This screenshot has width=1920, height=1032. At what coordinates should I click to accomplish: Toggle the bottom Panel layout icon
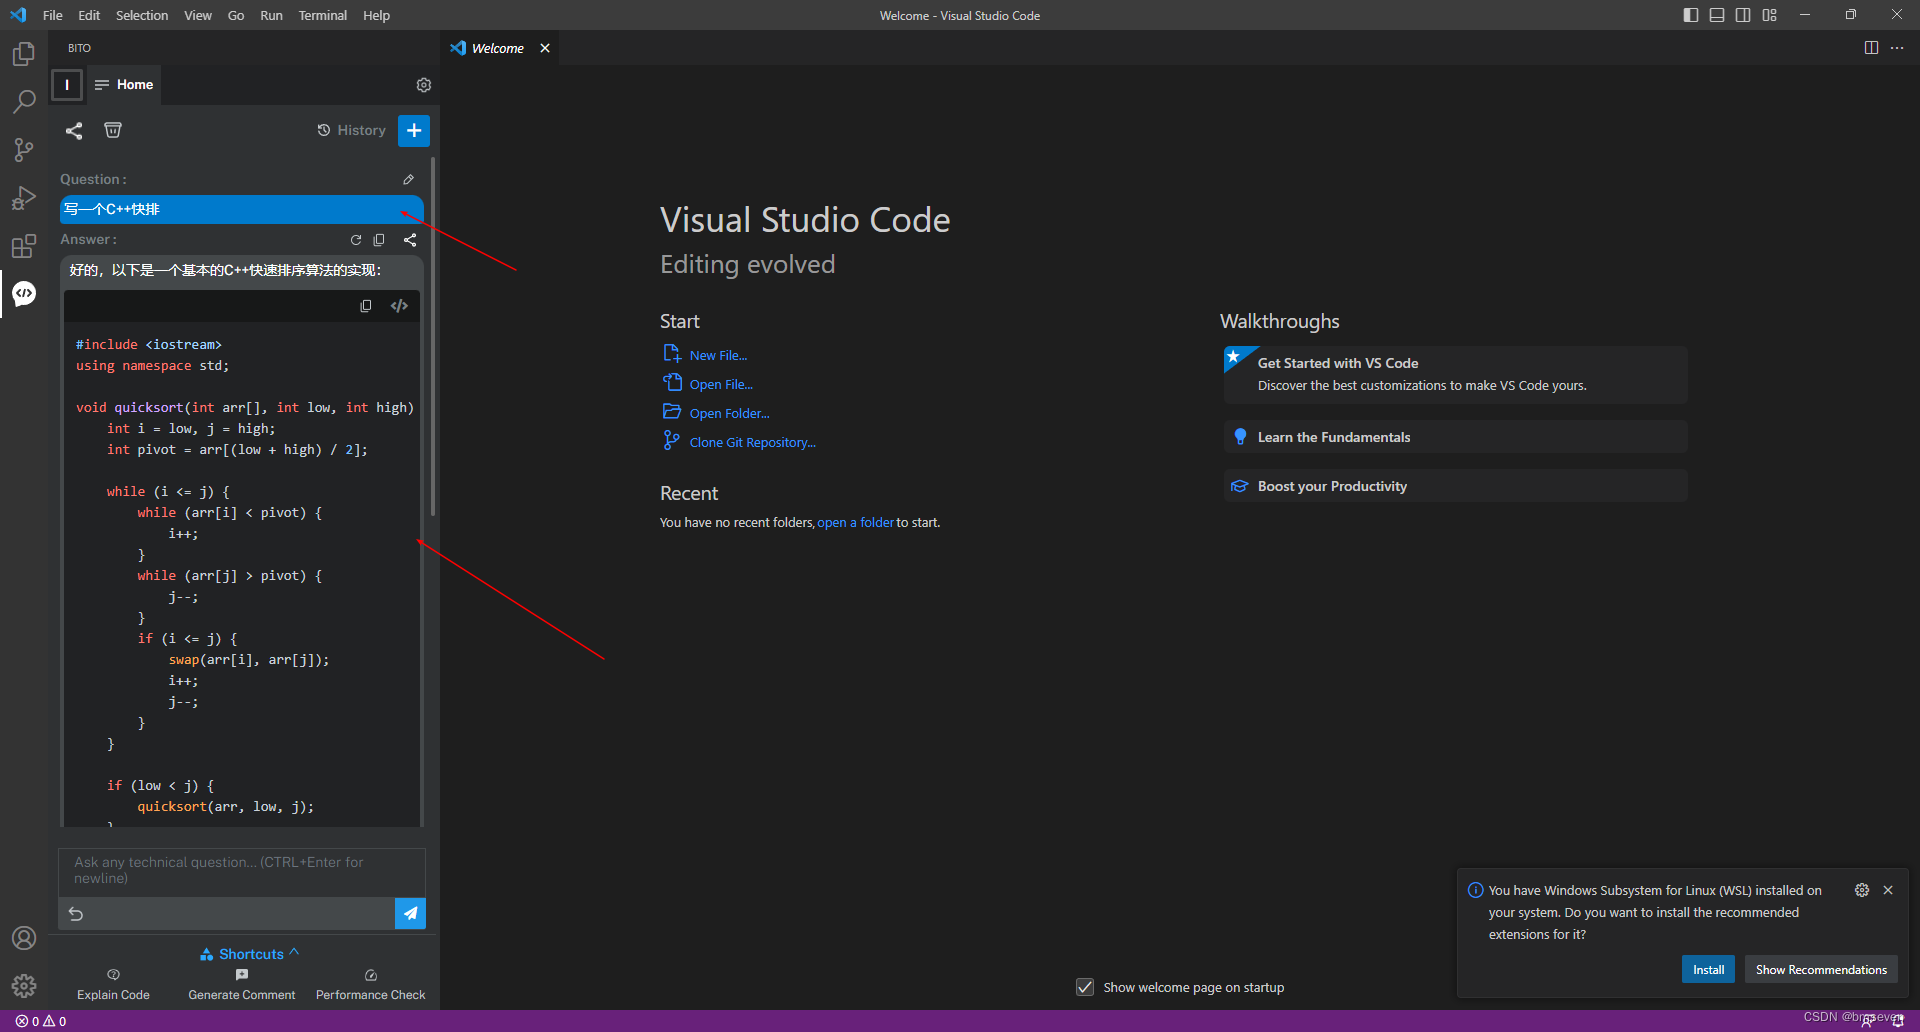(x=1717, y=15)
